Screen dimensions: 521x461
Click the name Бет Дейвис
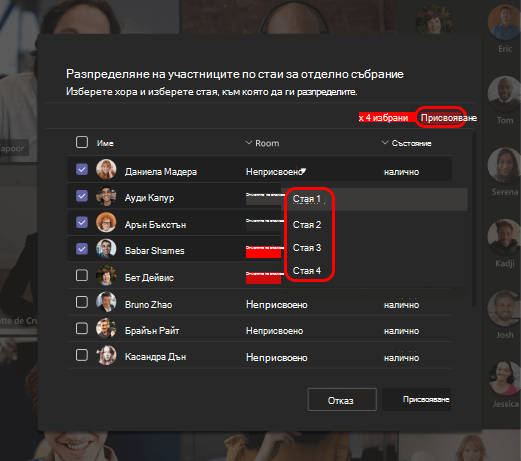tap(149, 278)
